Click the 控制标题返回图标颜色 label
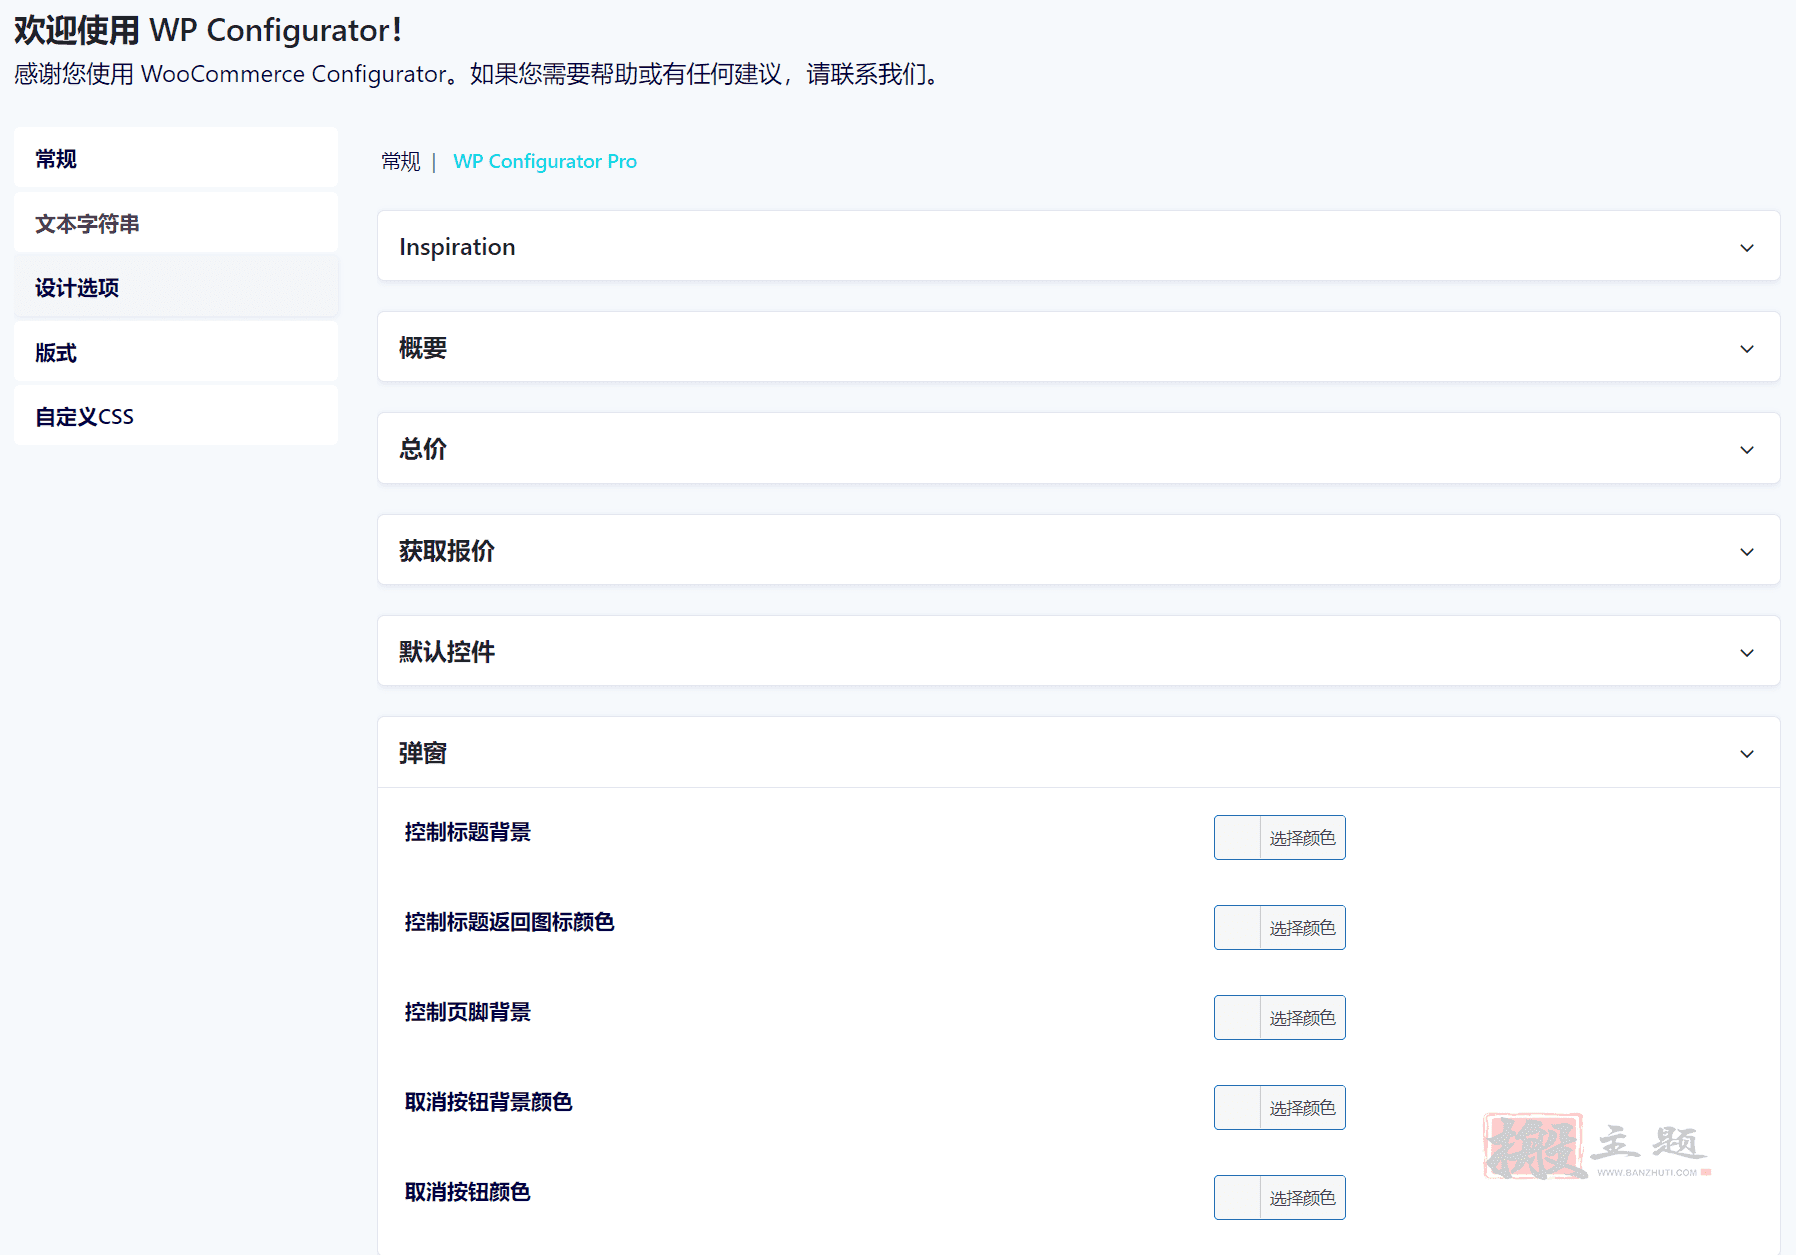 click(509, 922)
